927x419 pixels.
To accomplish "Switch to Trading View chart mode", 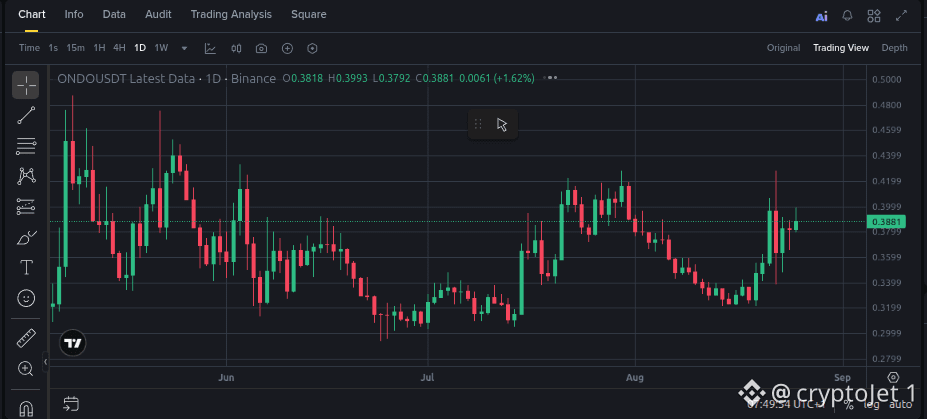I will point(841,48).
